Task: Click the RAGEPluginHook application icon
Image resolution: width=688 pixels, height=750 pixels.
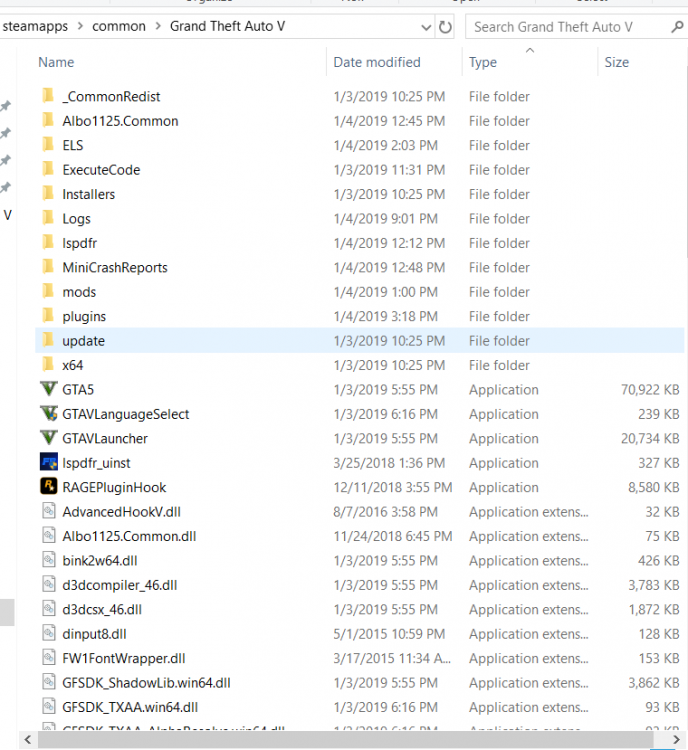Action: coord(49,487)
